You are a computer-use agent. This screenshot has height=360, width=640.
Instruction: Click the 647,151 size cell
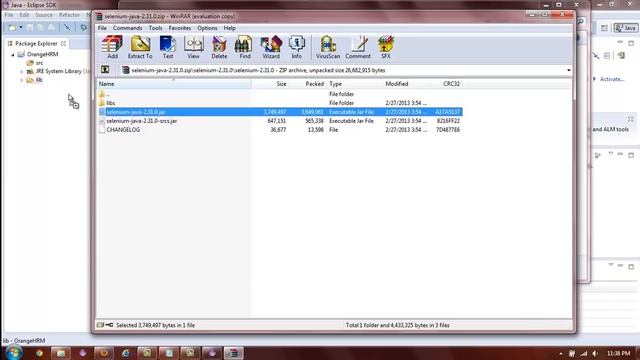[276, 121]
